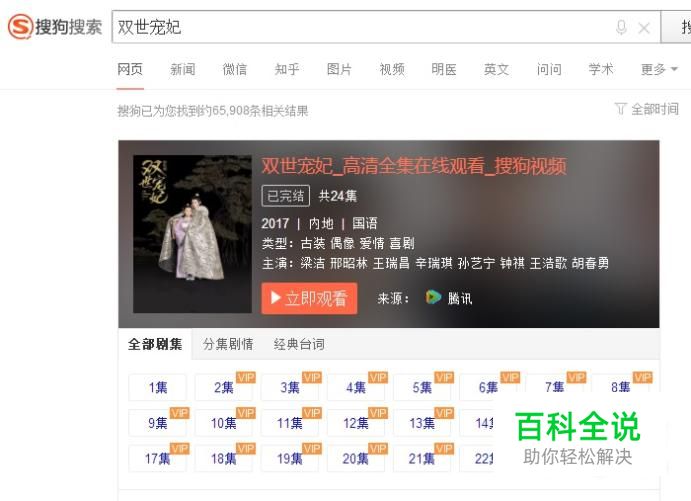The width and height of the screenshot is (691, 501).
Task: Open episode 1集
Action: (x=157, y=387)
